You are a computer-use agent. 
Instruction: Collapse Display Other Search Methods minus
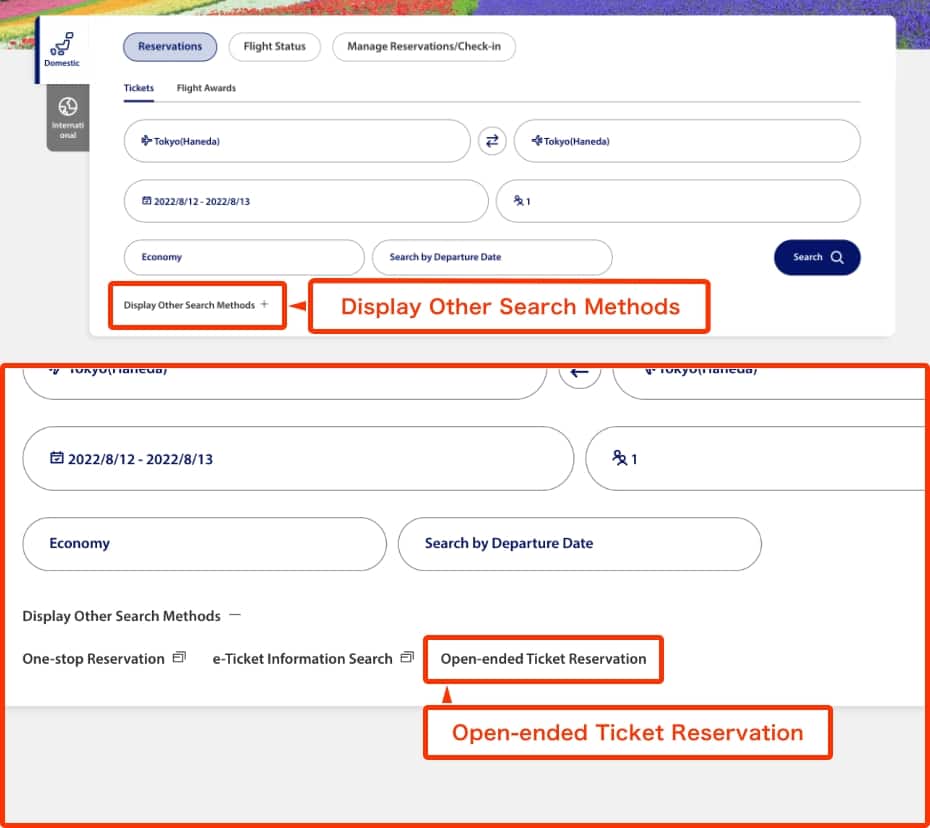tap(234, 616)
